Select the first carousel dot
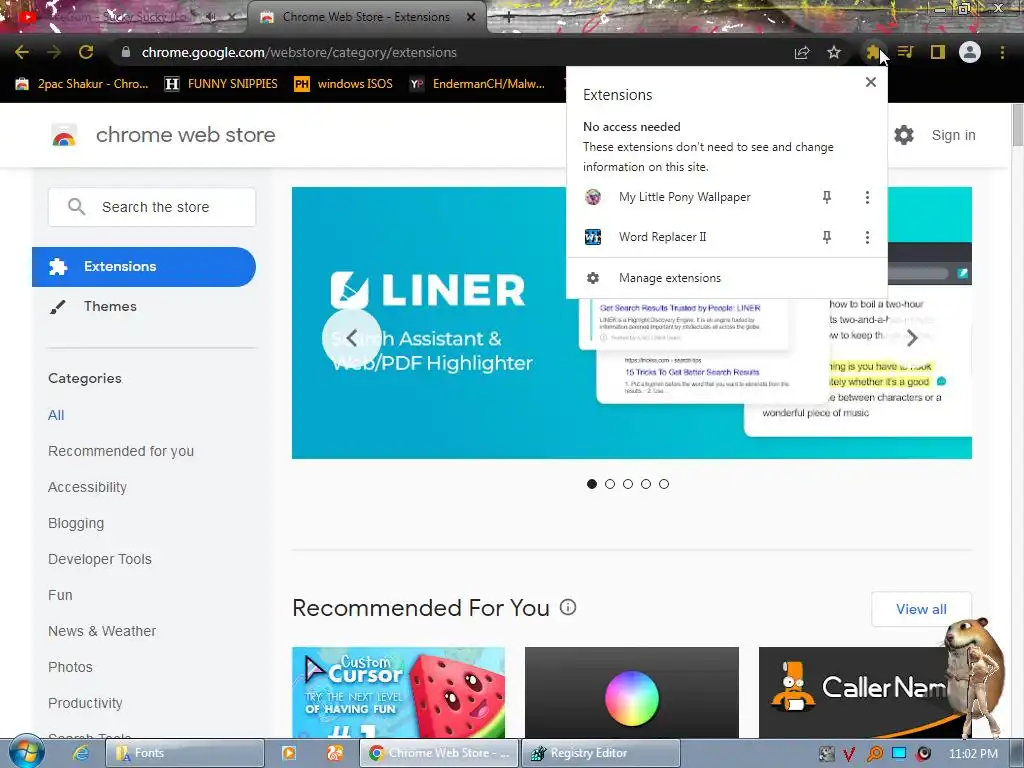 592,484
